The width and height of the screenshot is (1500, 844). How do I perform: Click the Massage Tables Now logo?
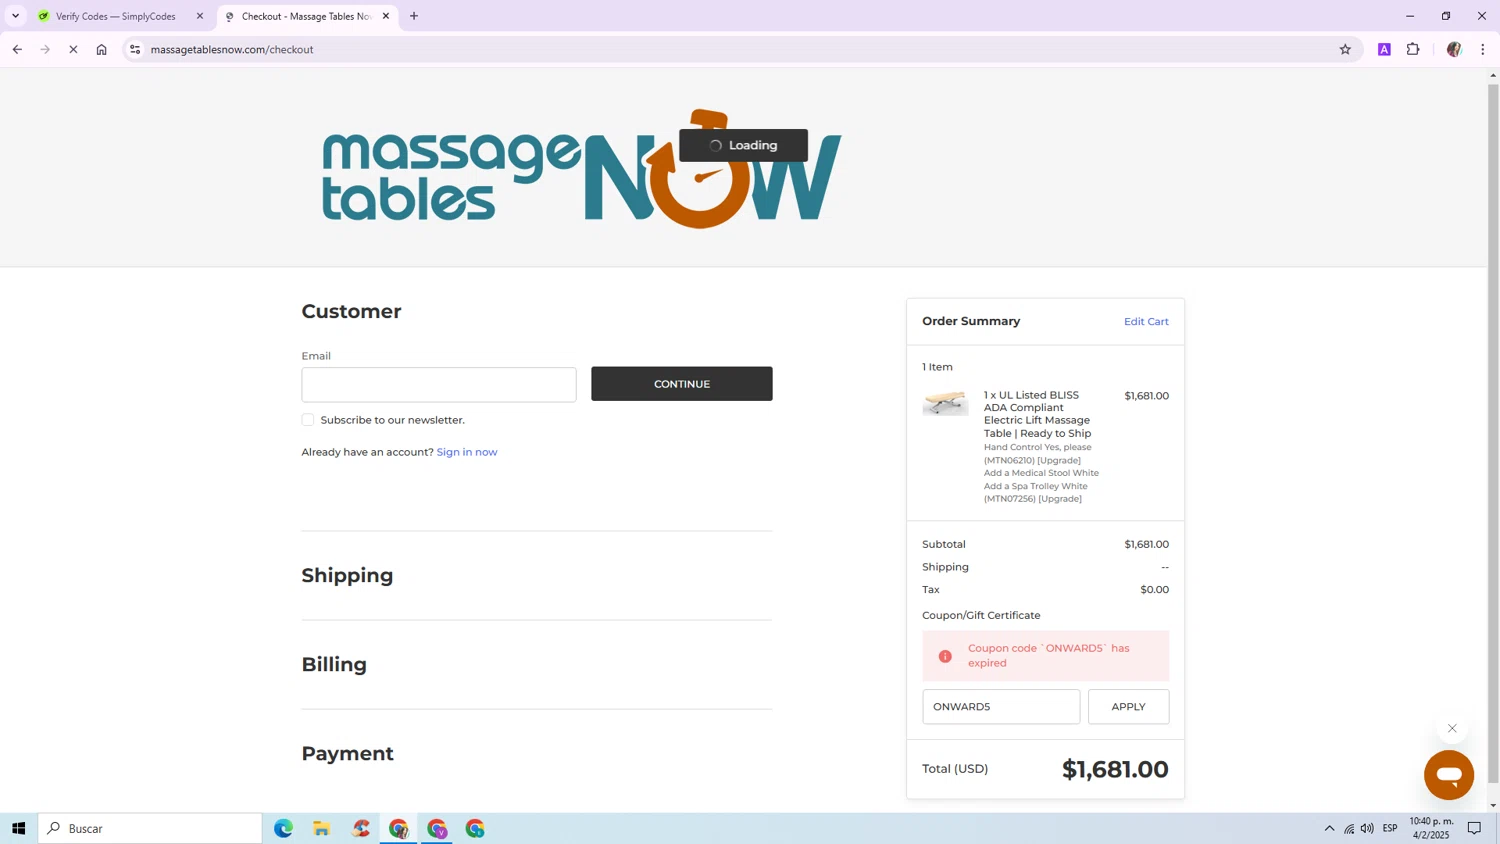(x=581, y=168)
